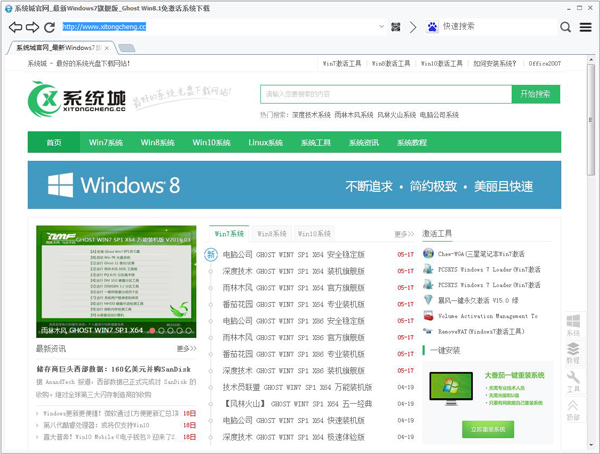Open the 系统教程 navigation menu item

point(412,142)
